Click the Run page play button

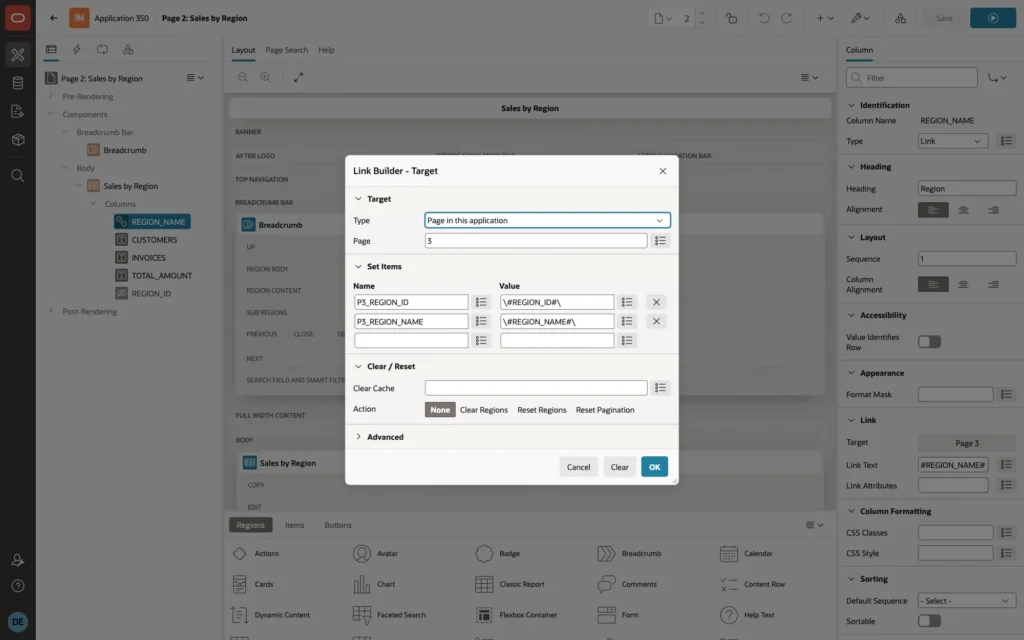993,18
